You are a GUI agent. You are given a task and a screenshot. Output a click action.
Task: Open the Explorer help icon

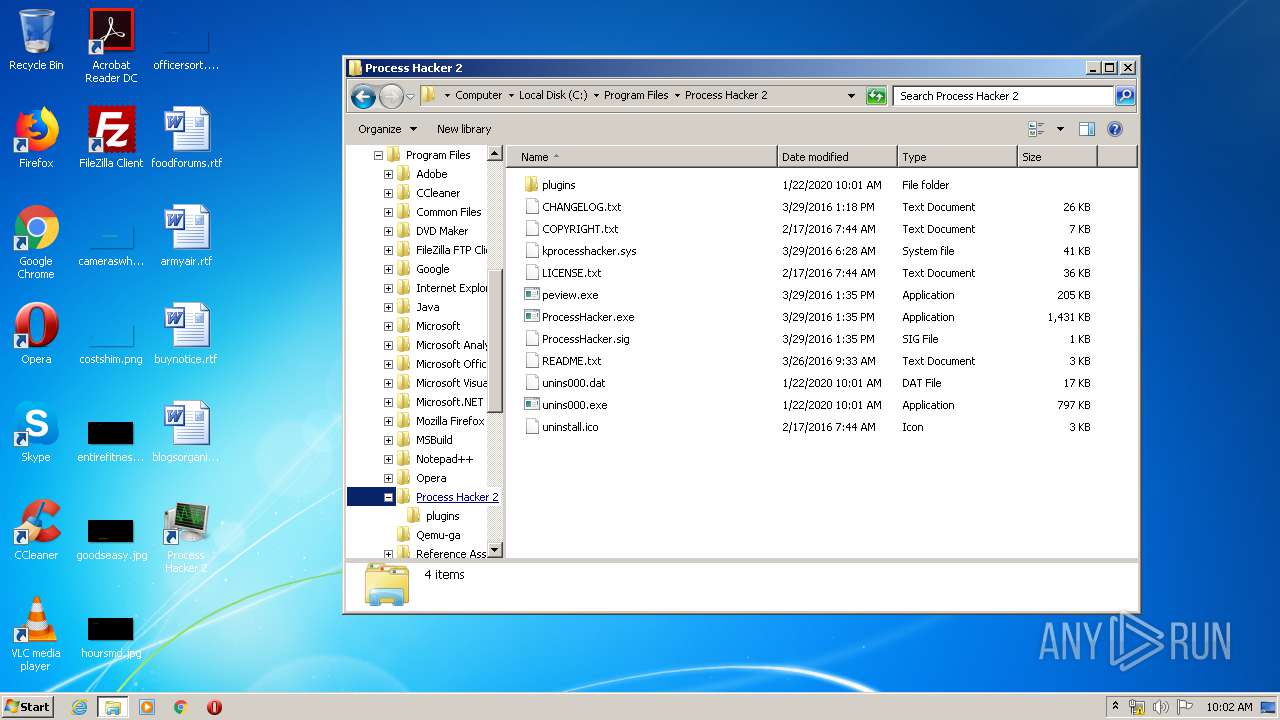1115,129
